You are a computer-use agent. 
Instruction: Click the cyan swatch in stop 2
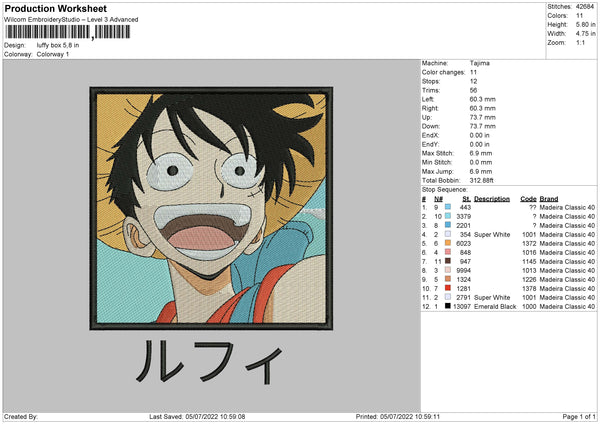(448, 216)
